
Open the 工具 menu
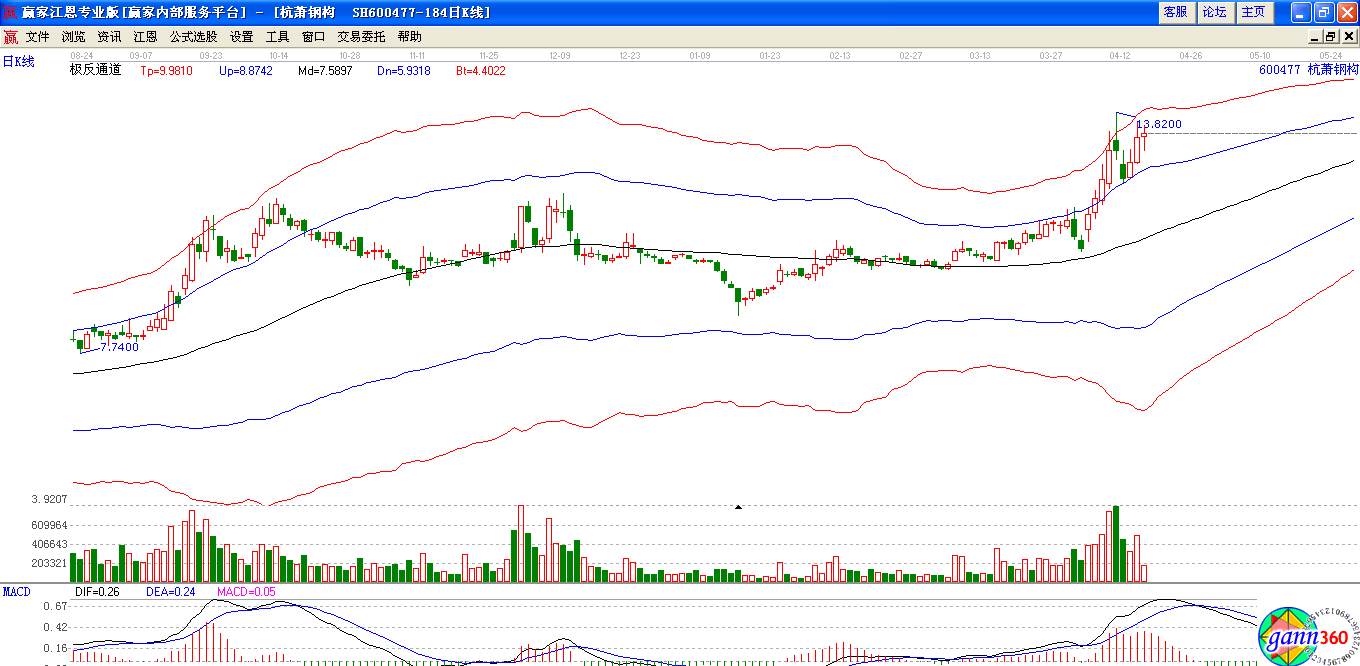278,37
